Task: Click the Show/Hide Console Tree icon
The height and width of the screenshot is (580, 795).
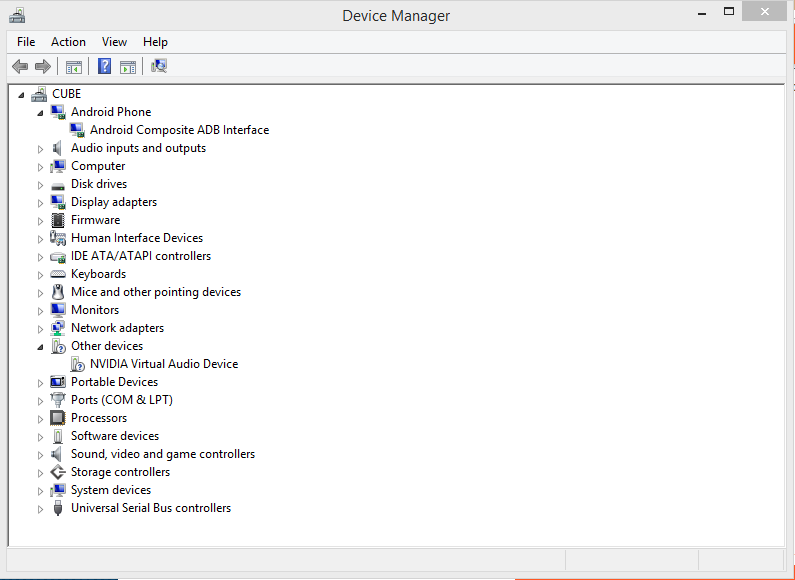Action: pyautogui.click(x=73, y=67)
